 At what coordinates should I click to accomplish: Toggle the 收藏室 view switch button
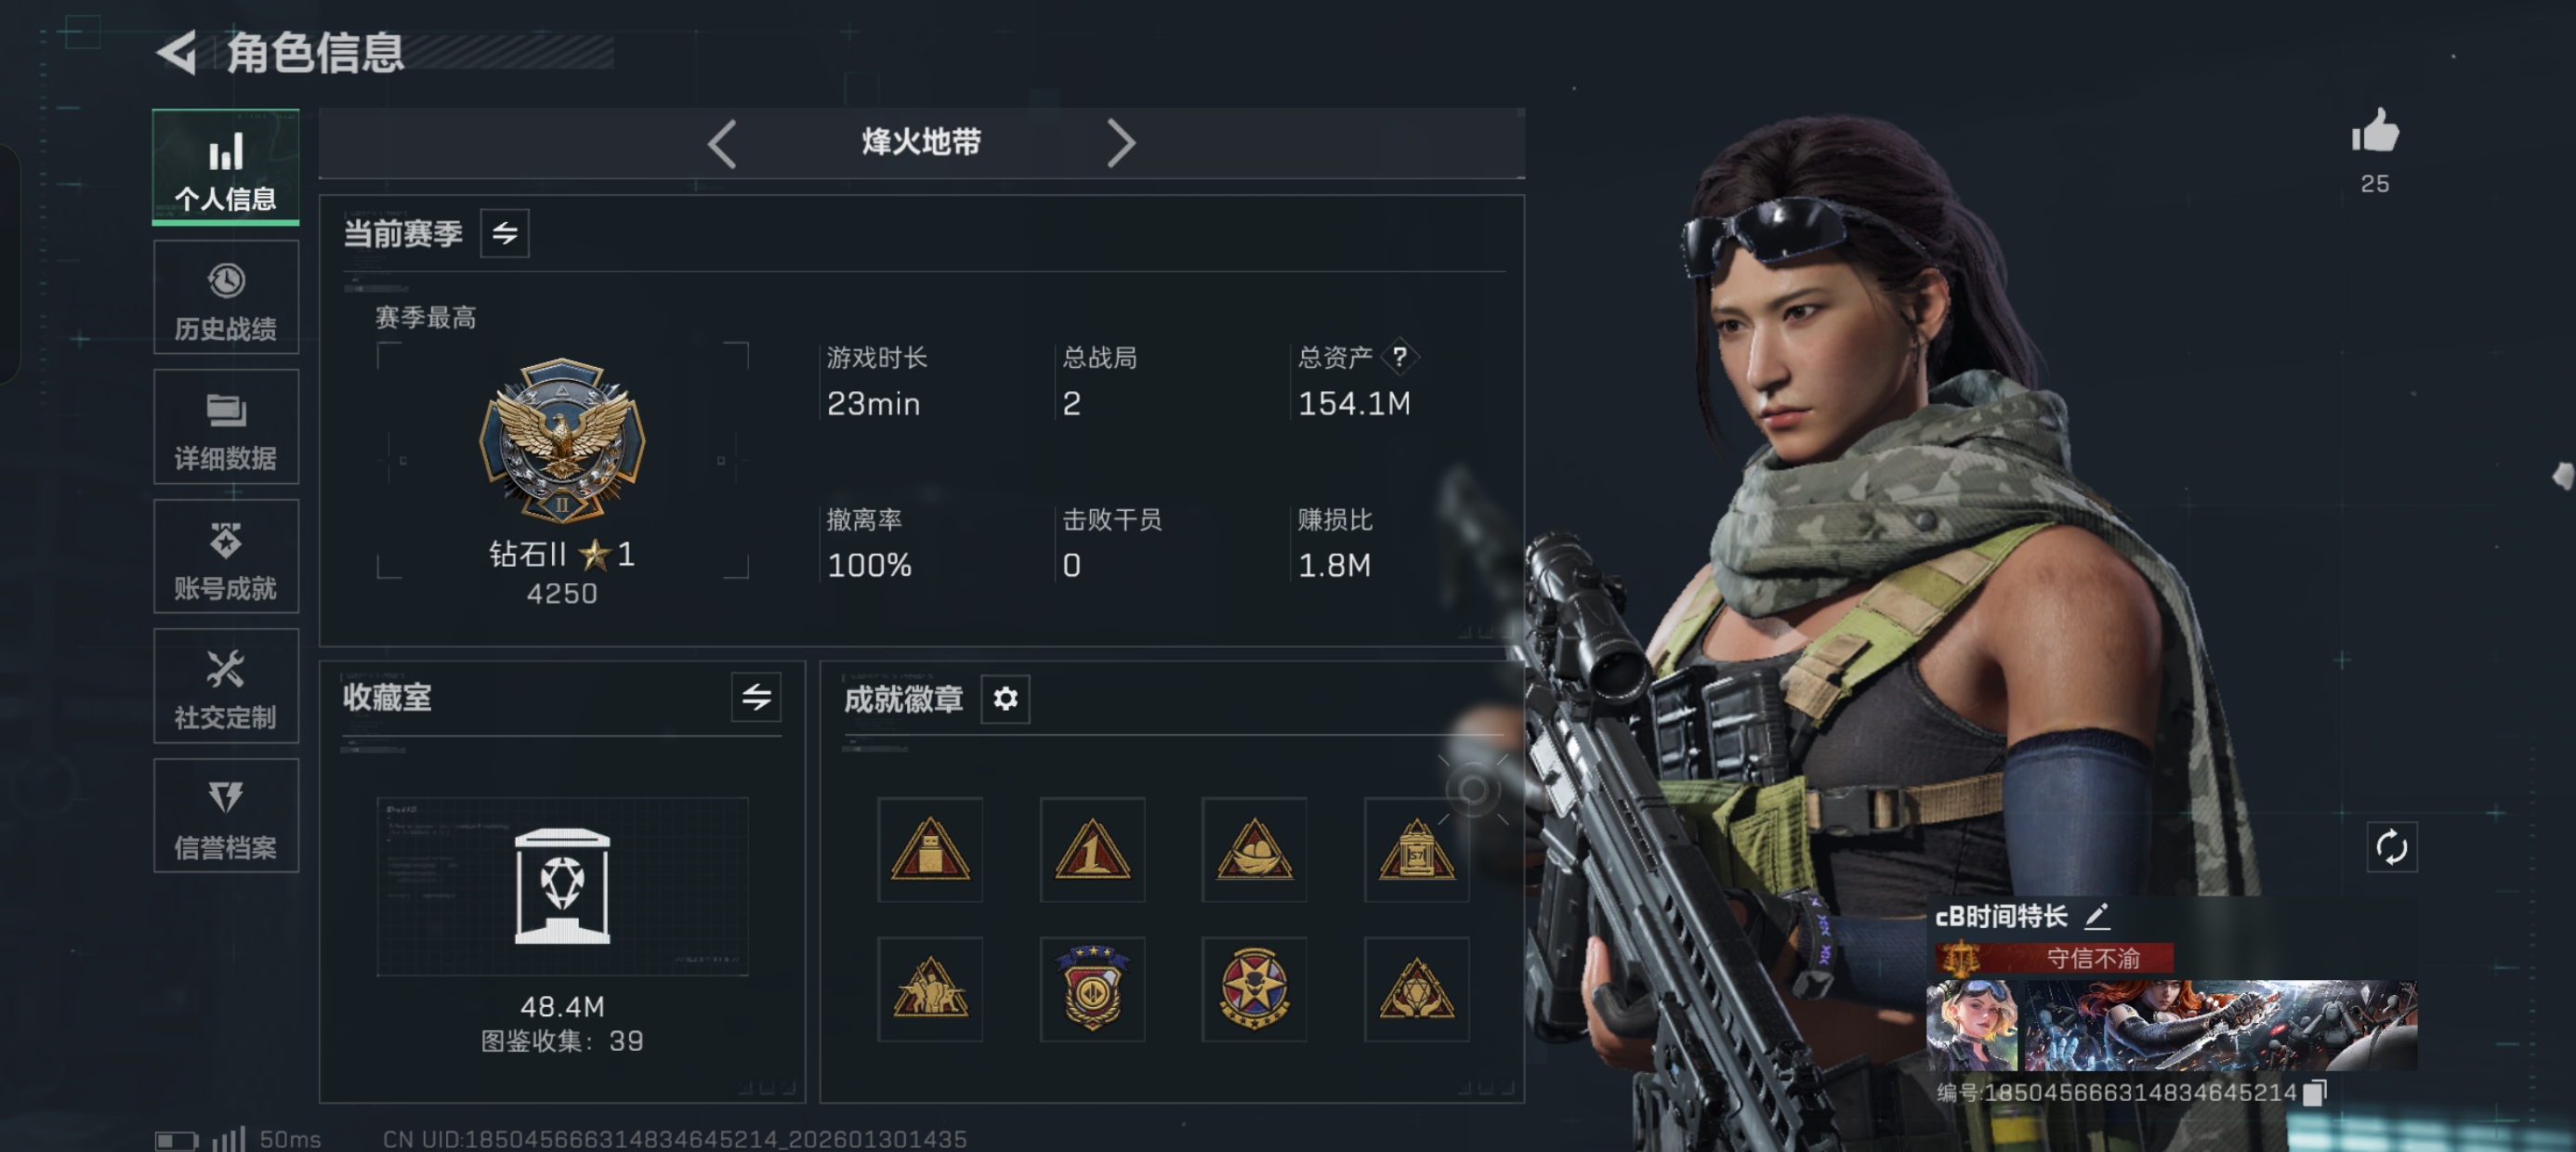tap(756, 697)
